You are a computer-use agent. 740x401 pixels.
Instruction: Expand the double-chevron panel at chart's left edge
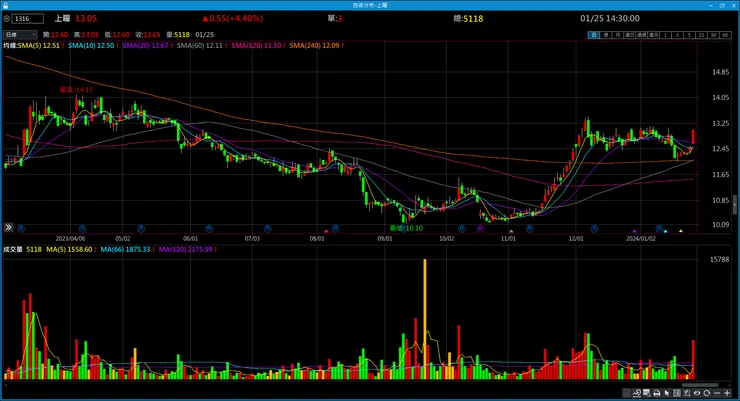click(x=8, y=227)
